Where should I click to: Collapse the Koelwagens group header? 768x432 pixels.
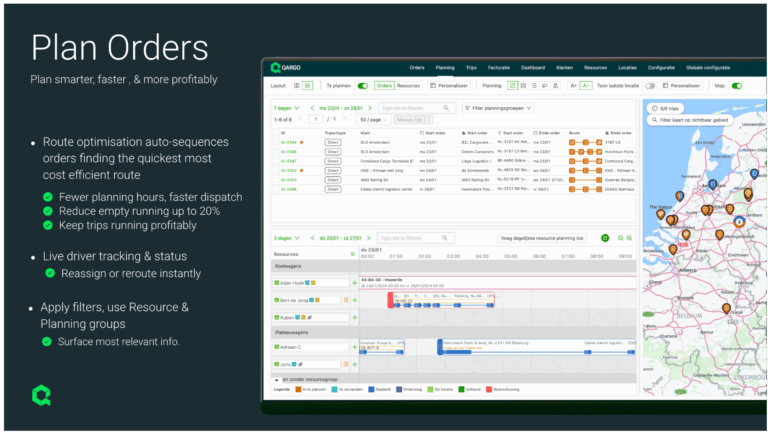coord(454,266)
